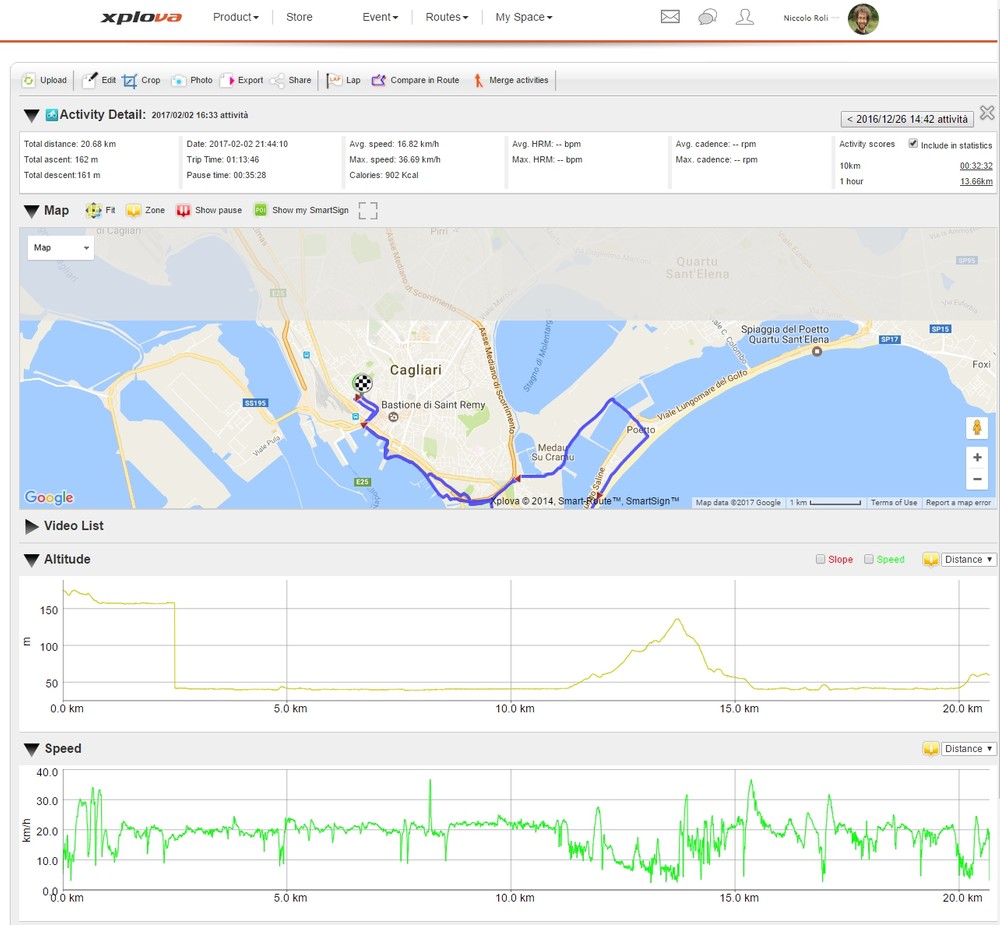1000x925 pixels.
Task: Open the chat bubbles icon
Action: [x=707, y=17]
